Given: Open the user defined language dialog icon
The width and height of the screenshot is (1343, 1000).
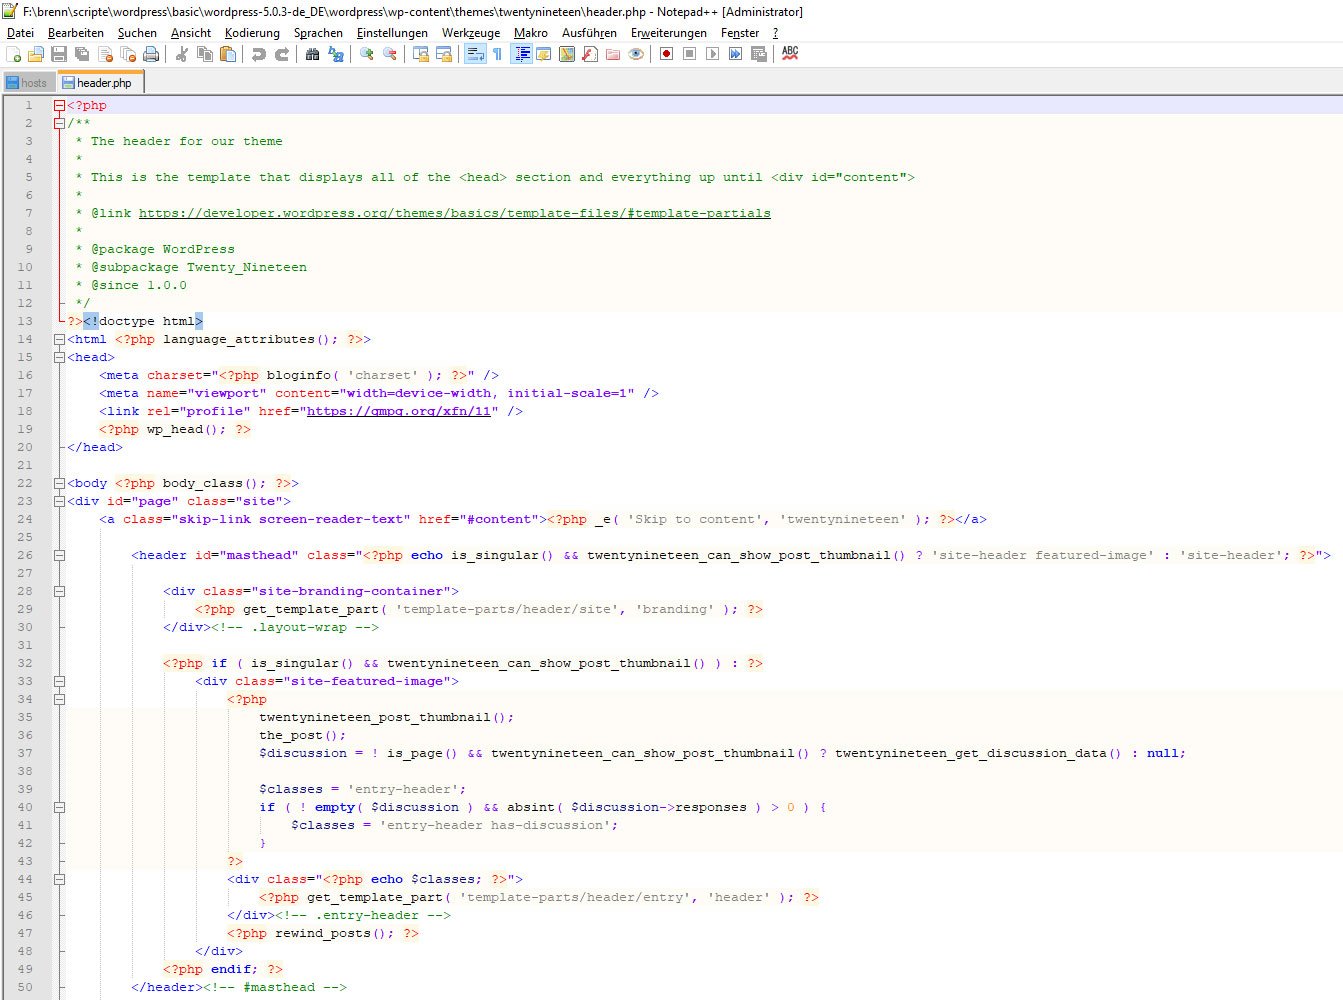Looking at the screenshot, I should coord(544,54).
